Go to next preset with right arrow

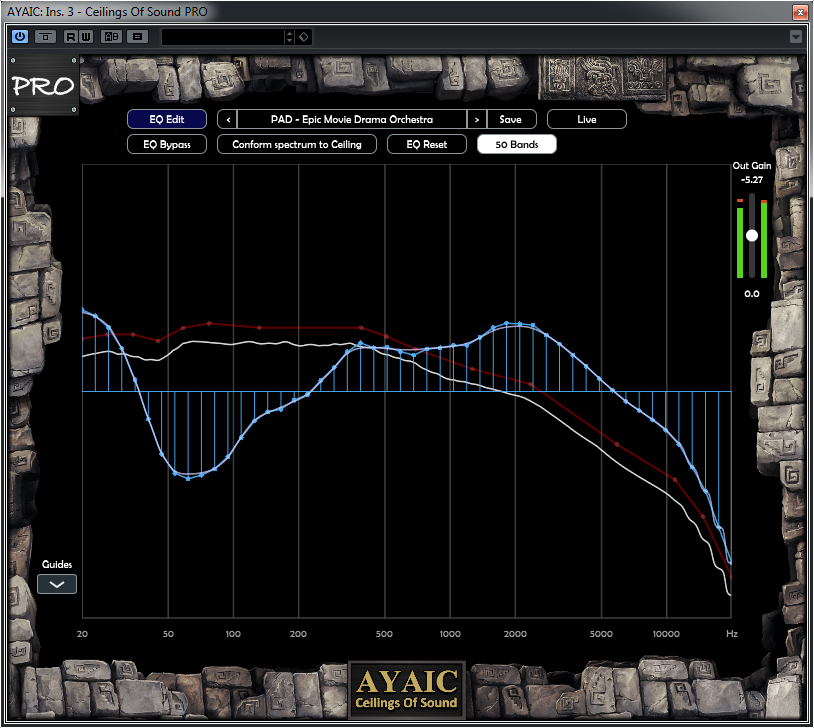click(477, 119)
